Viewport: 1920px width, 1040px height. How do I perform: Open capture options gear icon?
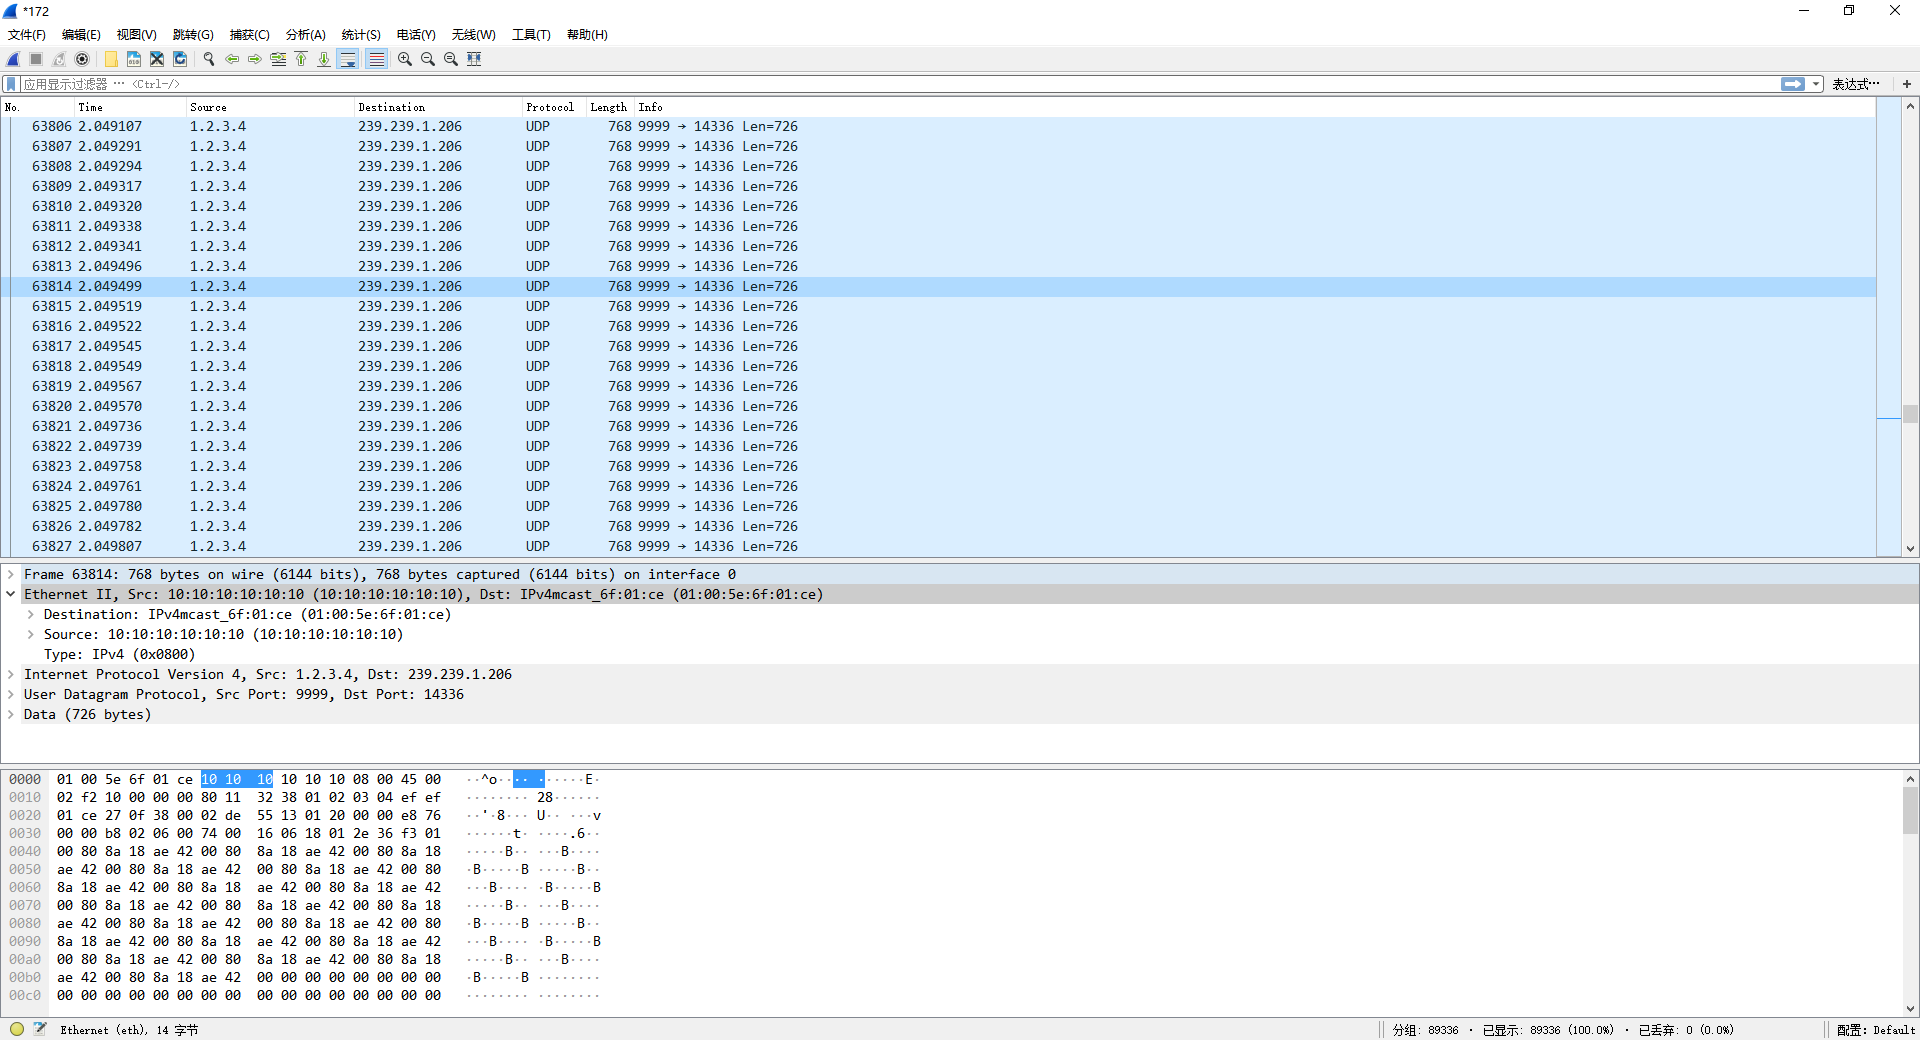82,59
